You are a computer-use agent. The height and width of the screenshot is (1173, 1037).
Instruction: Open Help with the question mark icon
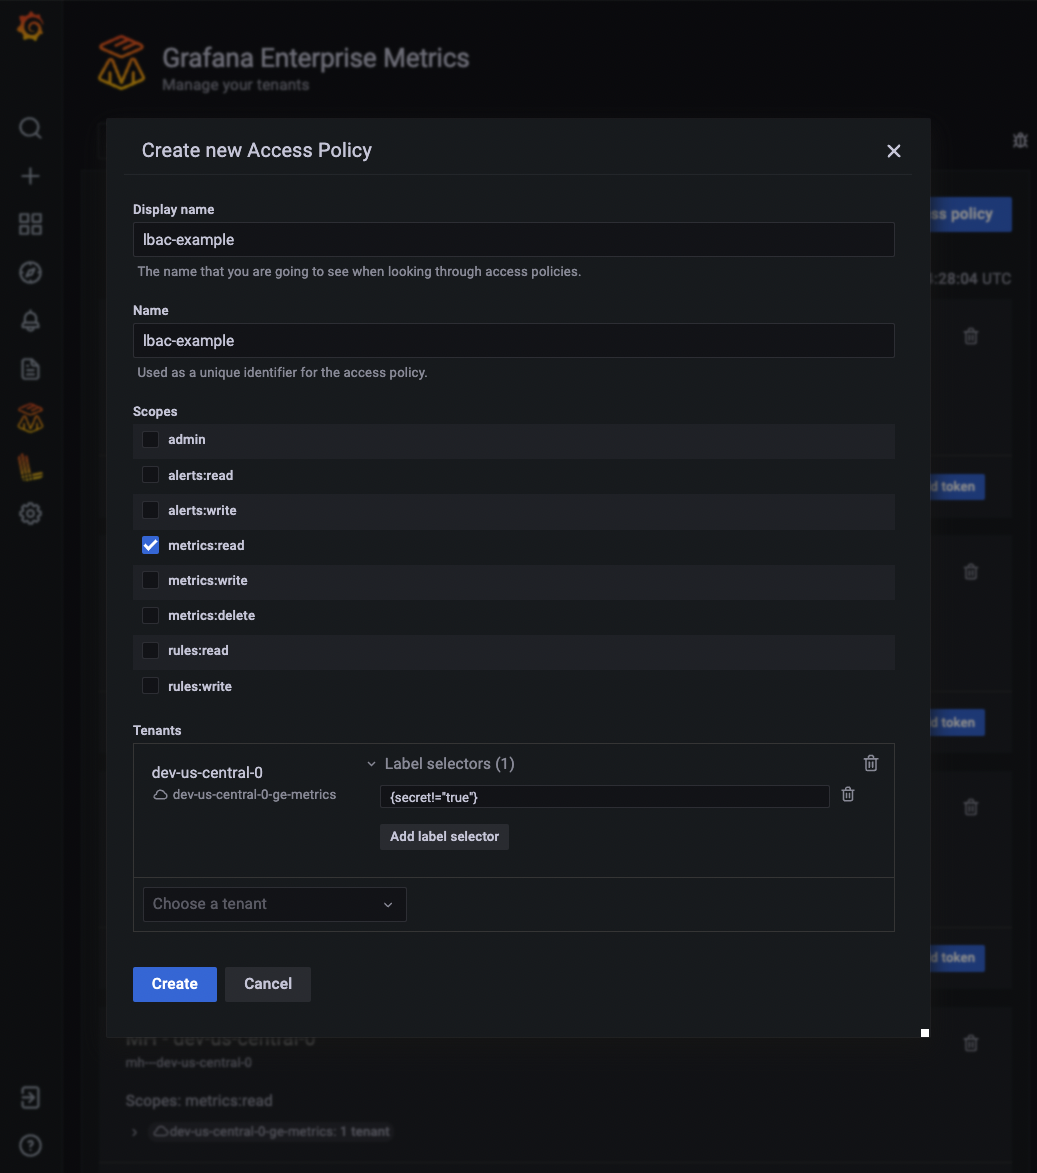click(30, 1145)
